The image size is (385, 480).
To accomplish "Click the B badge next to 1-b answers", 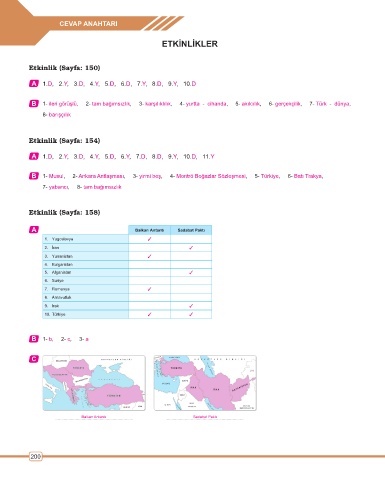I will click(34, 339).
